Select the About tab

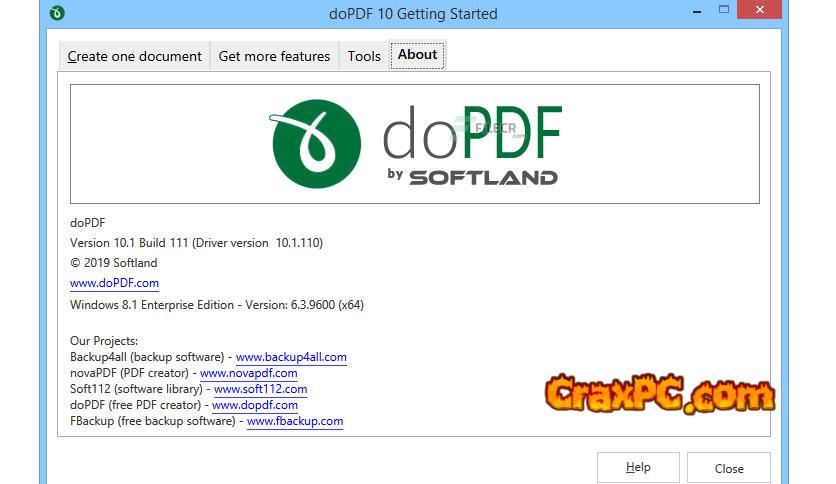(x=418, y=55)
